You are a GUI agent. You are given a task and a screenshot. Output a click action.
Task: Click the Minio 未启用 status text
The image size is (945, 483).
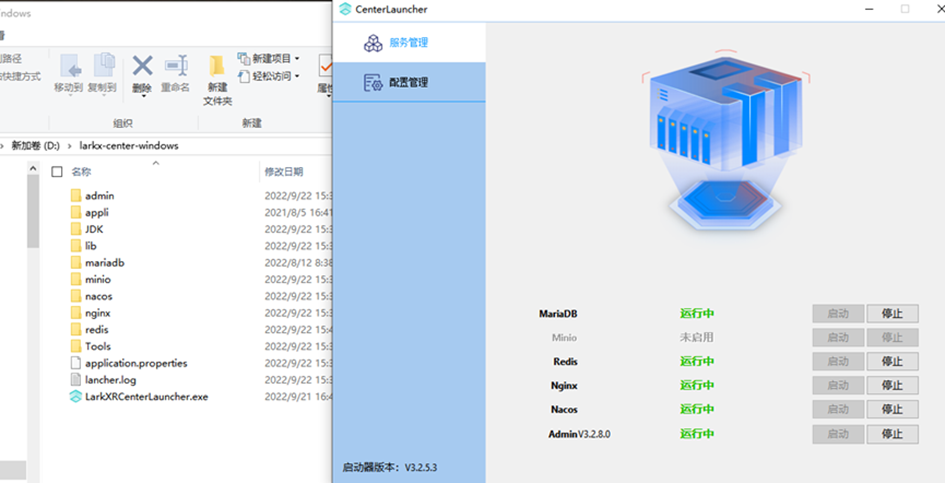697,338
